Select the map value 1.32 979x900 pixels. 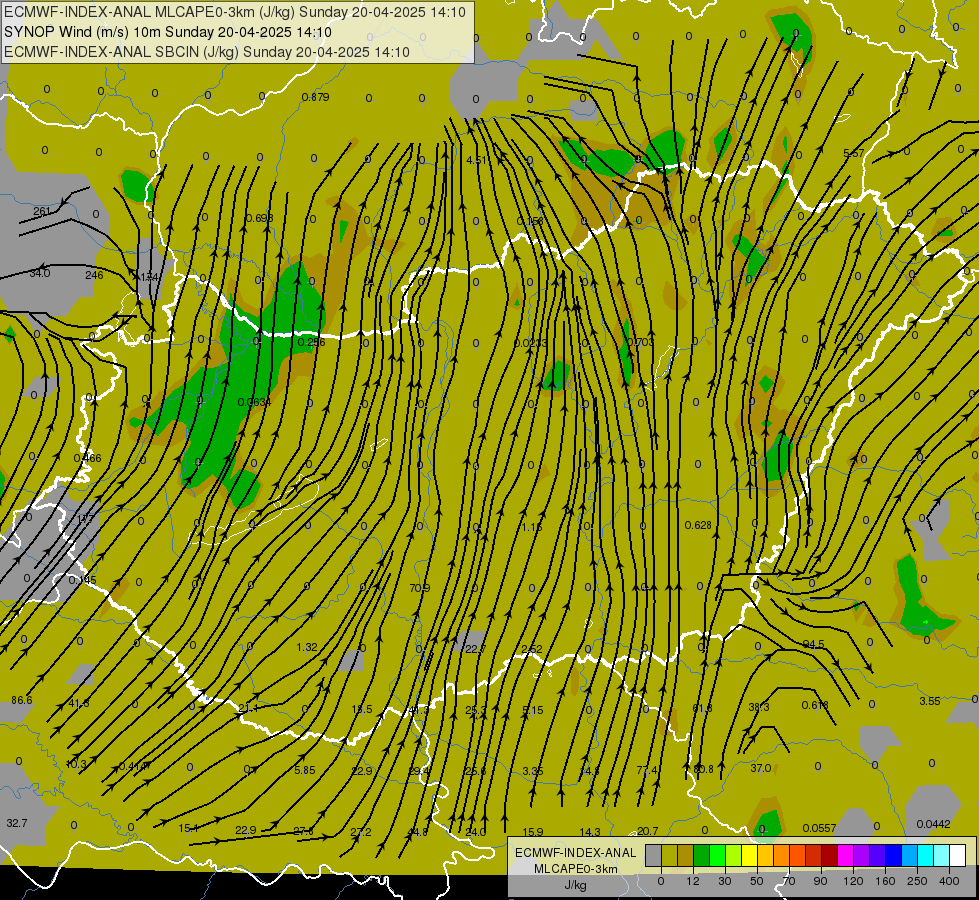pos(307,647)
